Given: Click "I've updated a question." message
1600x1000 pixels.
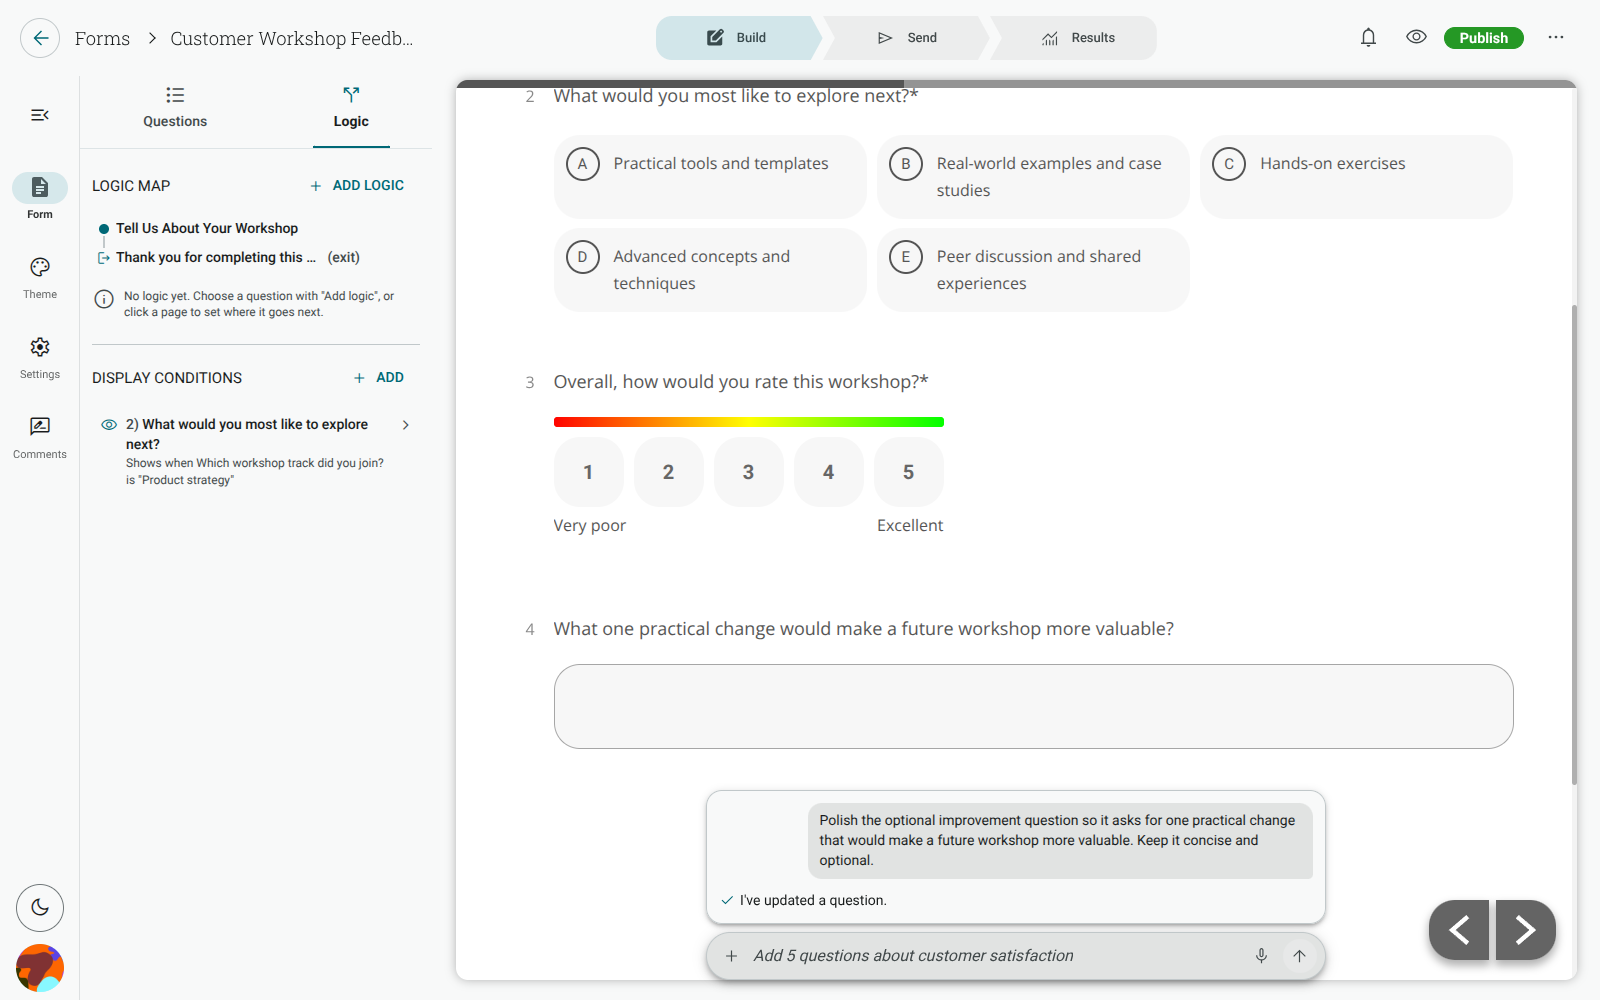Looking at the screenshot, I should (813, 900).
